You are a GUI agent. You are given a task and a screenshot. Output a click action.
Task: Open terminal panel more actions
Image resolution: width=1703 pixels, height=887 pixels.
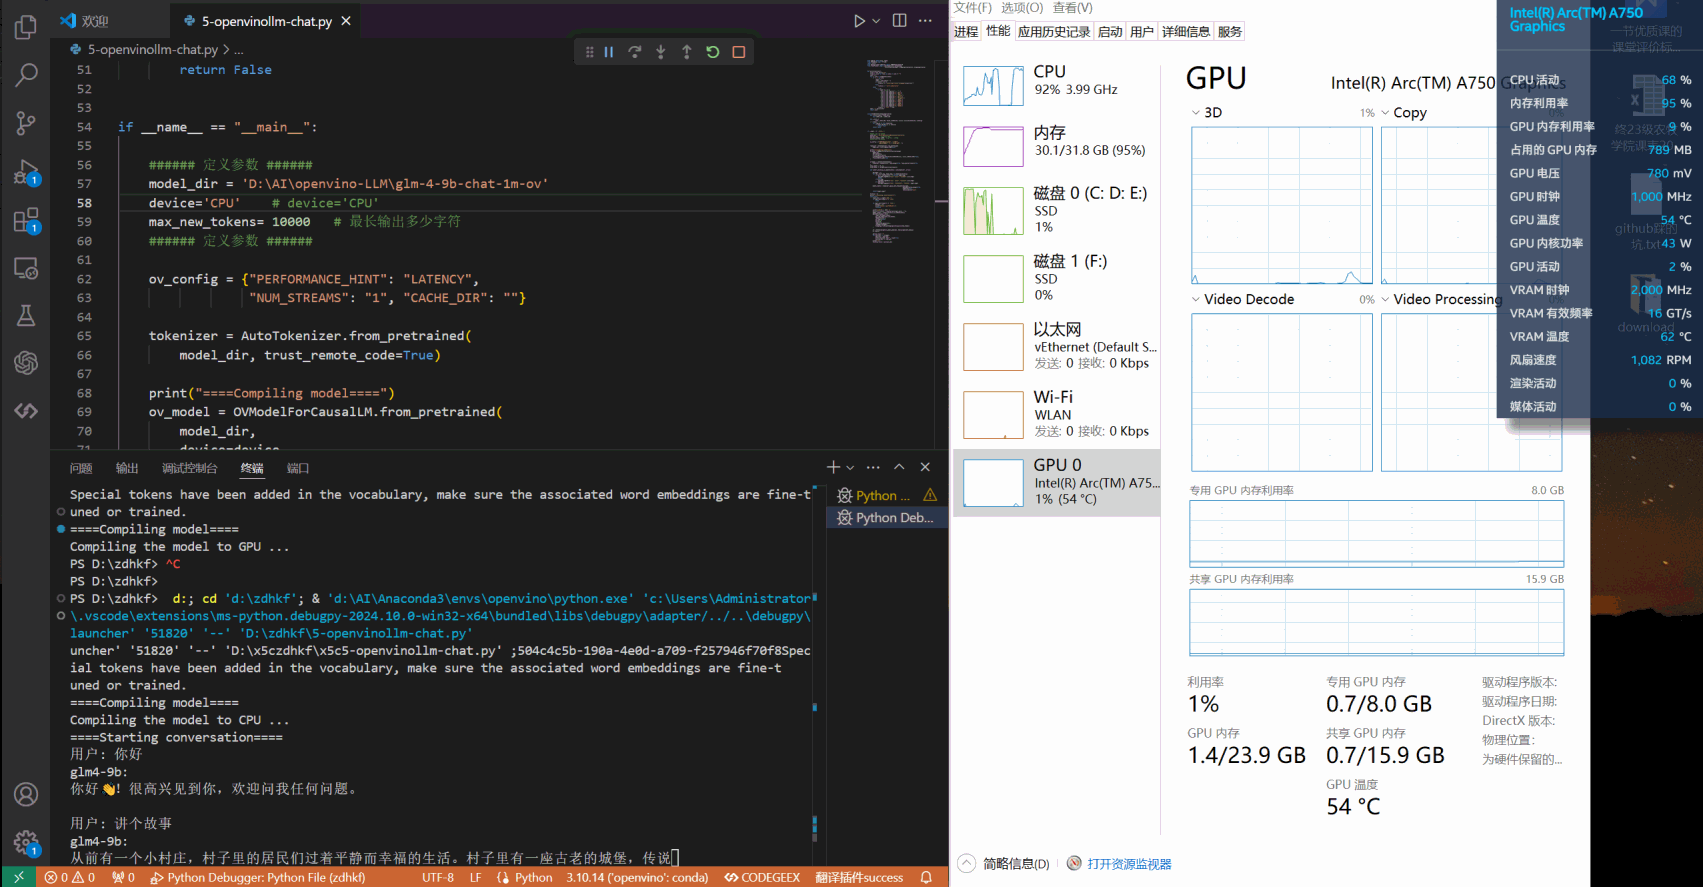tap(873, 467)
